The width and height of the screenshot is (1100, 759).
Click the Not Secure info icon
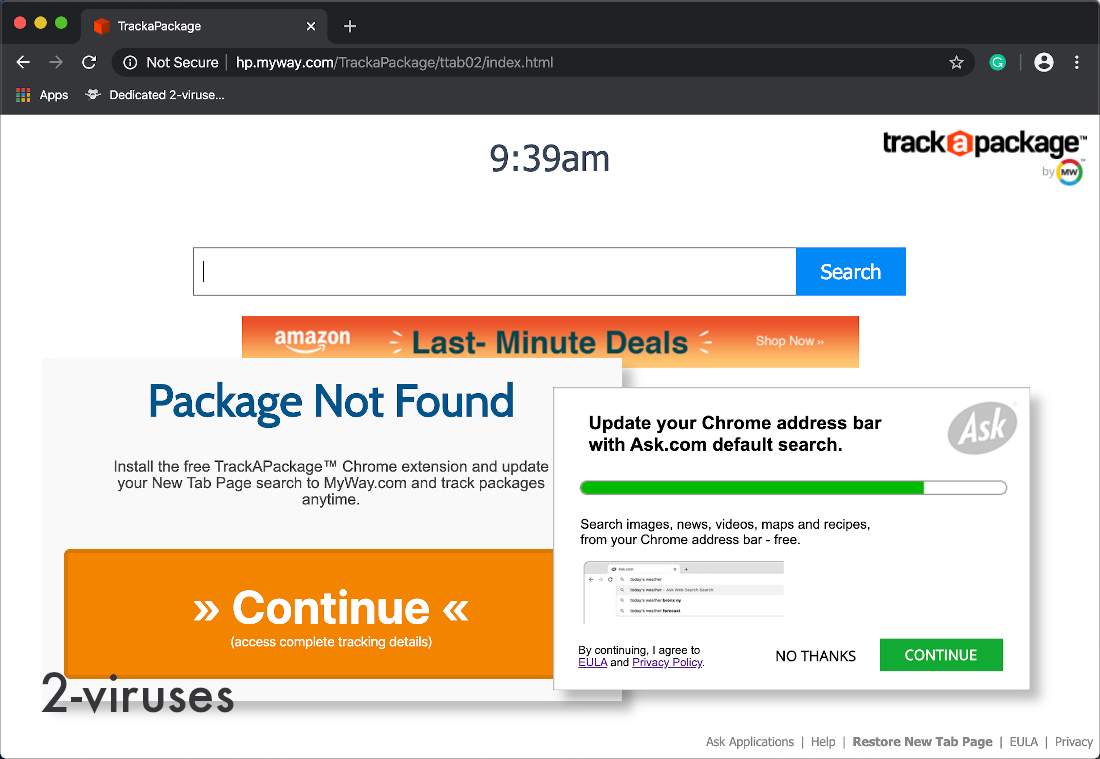tap(129, 62)
